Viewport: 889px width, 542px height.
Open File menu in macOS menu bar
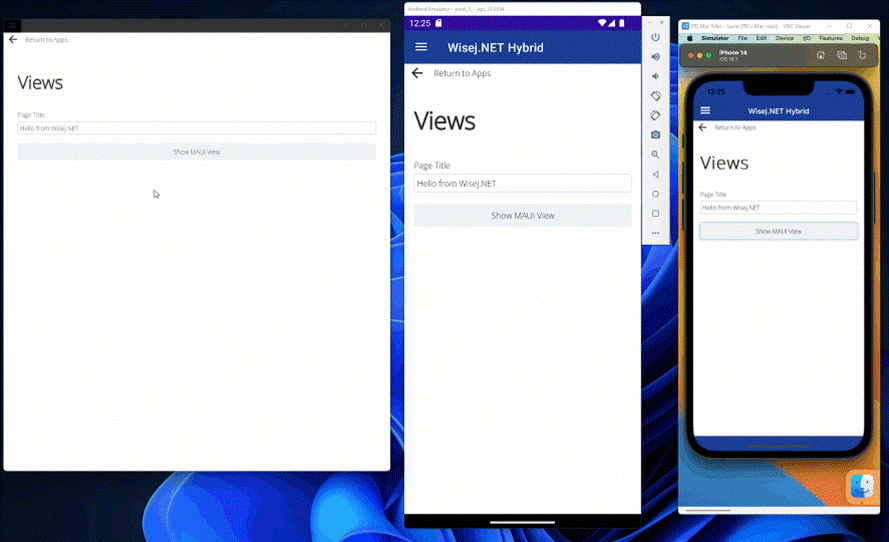pyautogui.click(x=742, y=38)
